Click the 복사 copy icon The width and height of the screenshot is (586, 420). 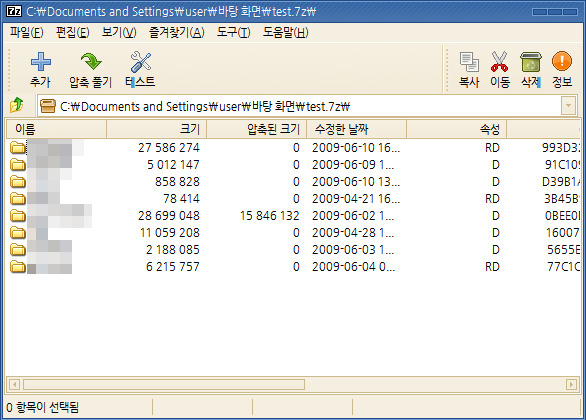coord(469,62)
